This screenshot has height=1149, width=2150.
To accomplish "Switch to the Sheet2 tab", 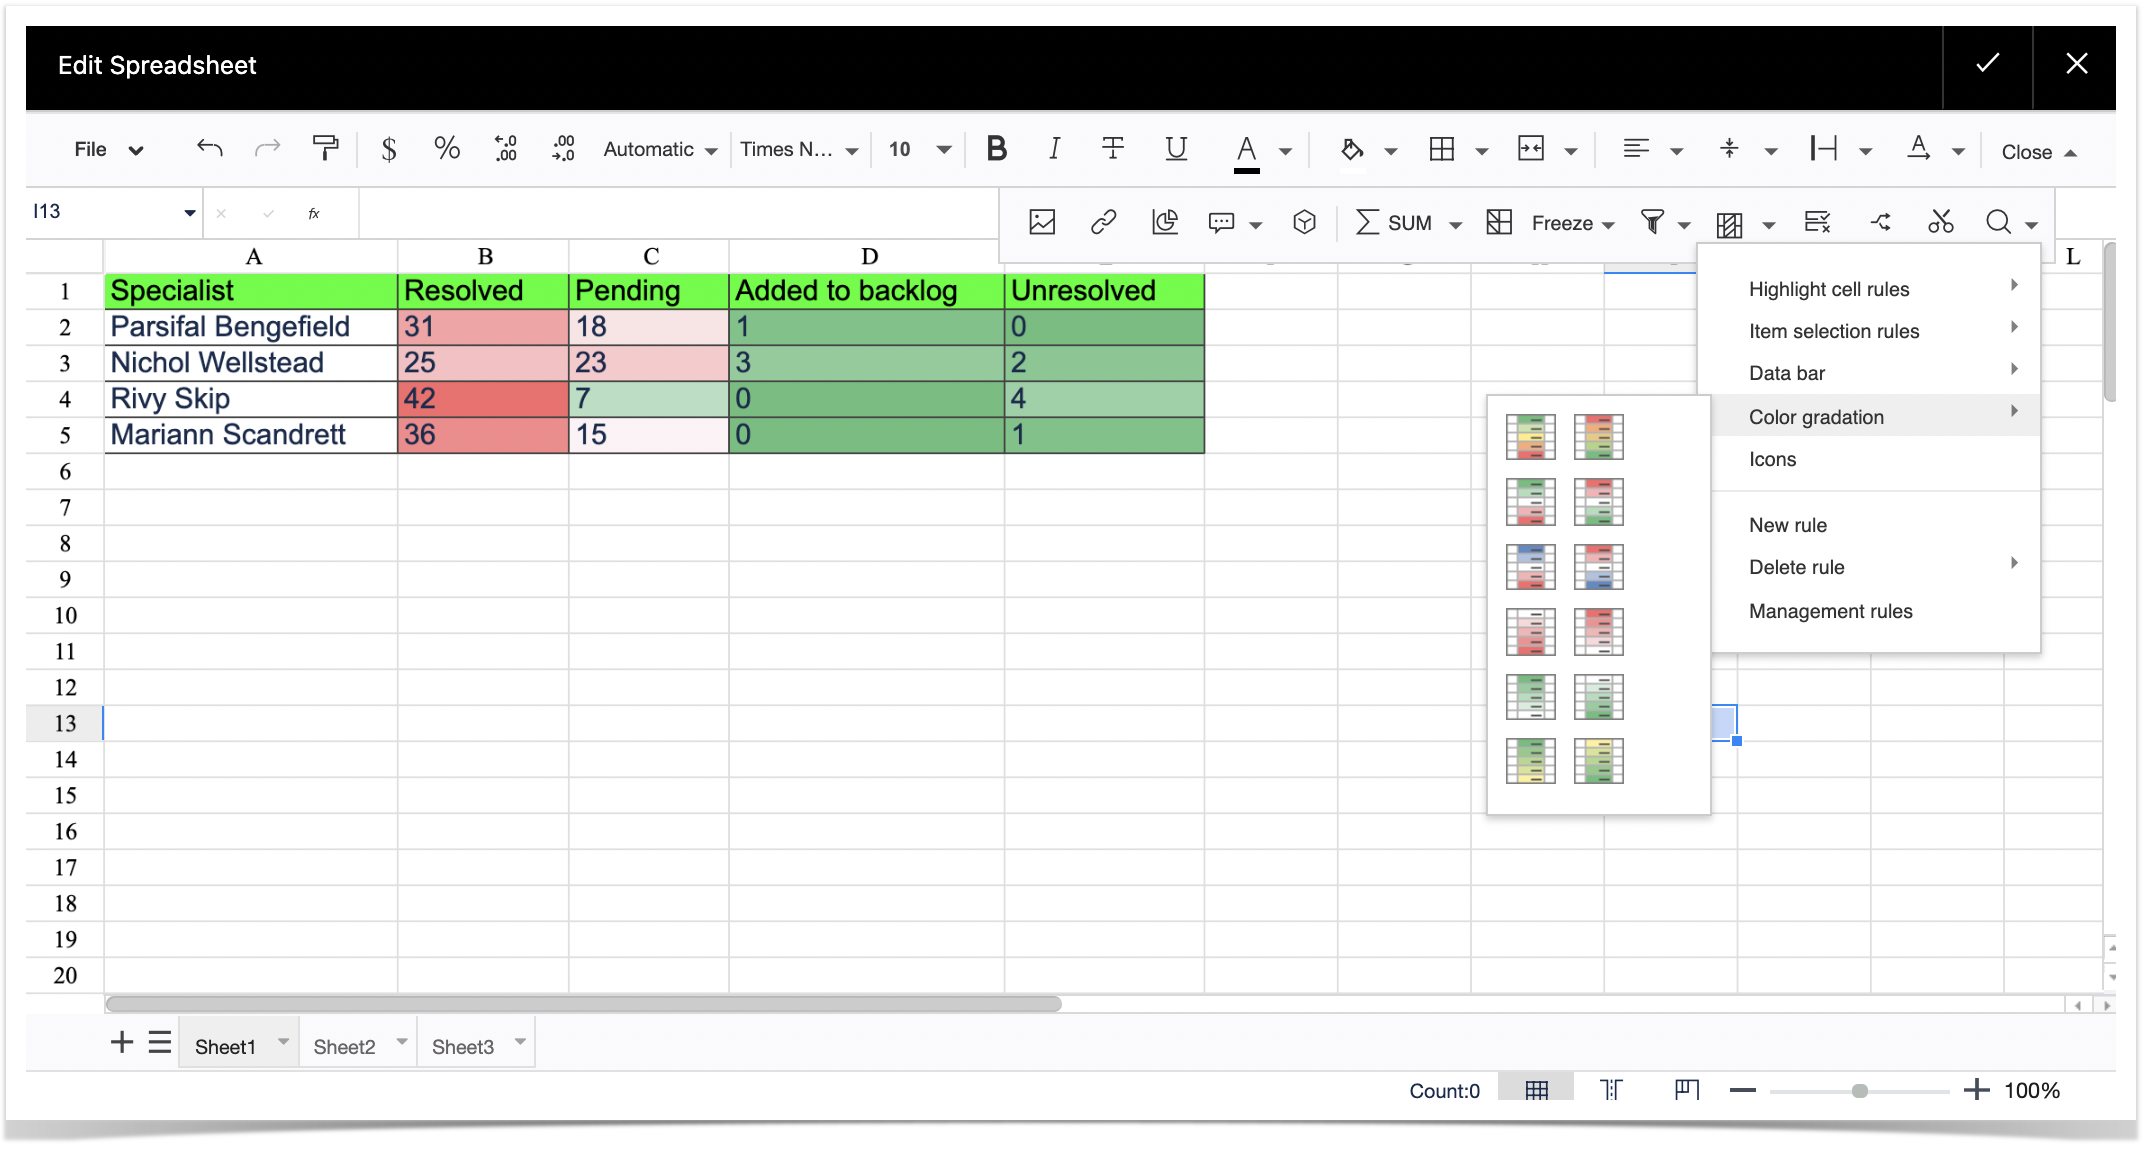I will (344, 1046).
